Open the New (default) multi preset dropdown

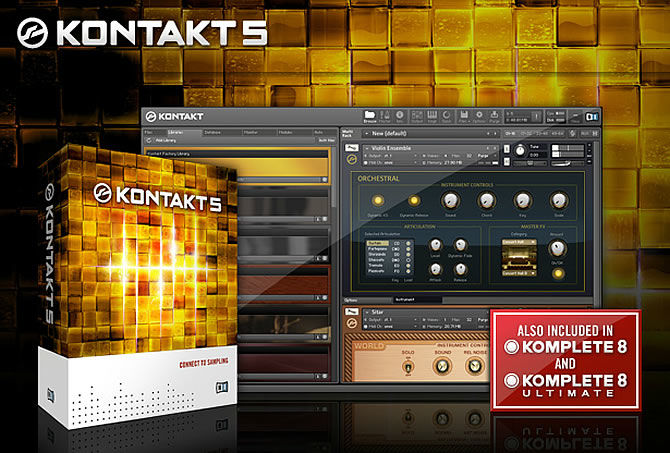coord(366,134)
